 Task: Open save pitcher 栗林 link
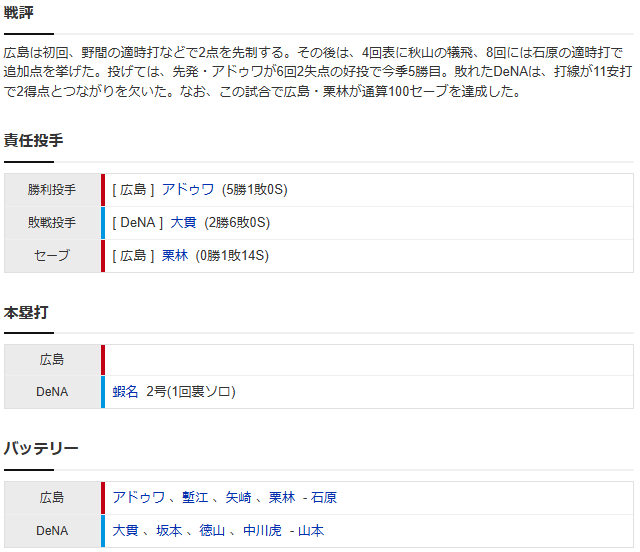[175, 256]
